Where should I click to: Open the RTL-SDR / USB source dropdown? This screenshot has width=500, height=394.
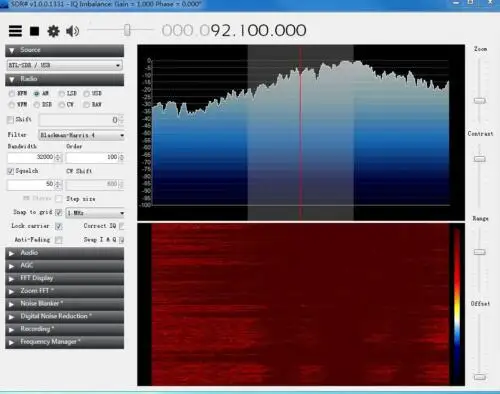pos(64,65)
